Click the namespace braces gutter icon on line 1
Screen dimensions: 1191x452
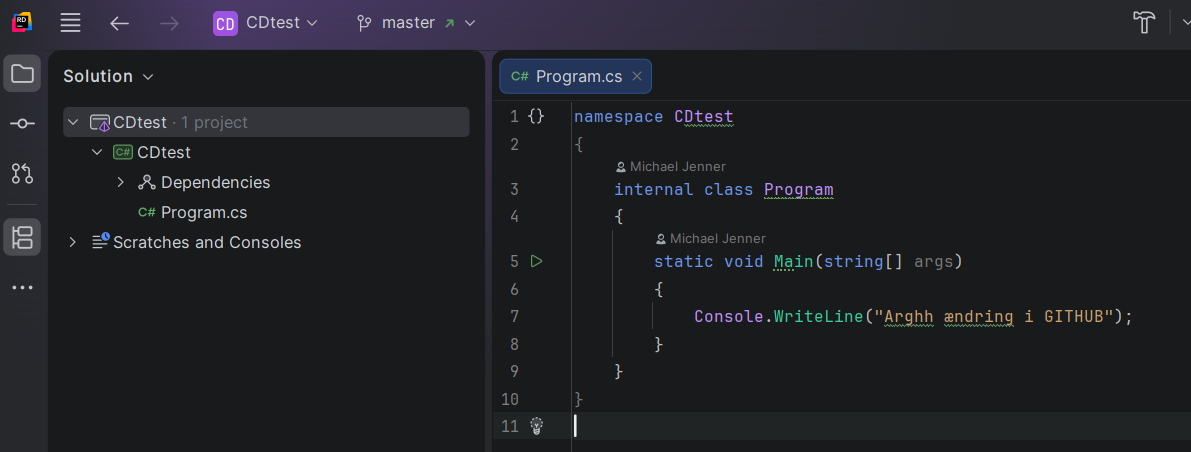(536, 116)
